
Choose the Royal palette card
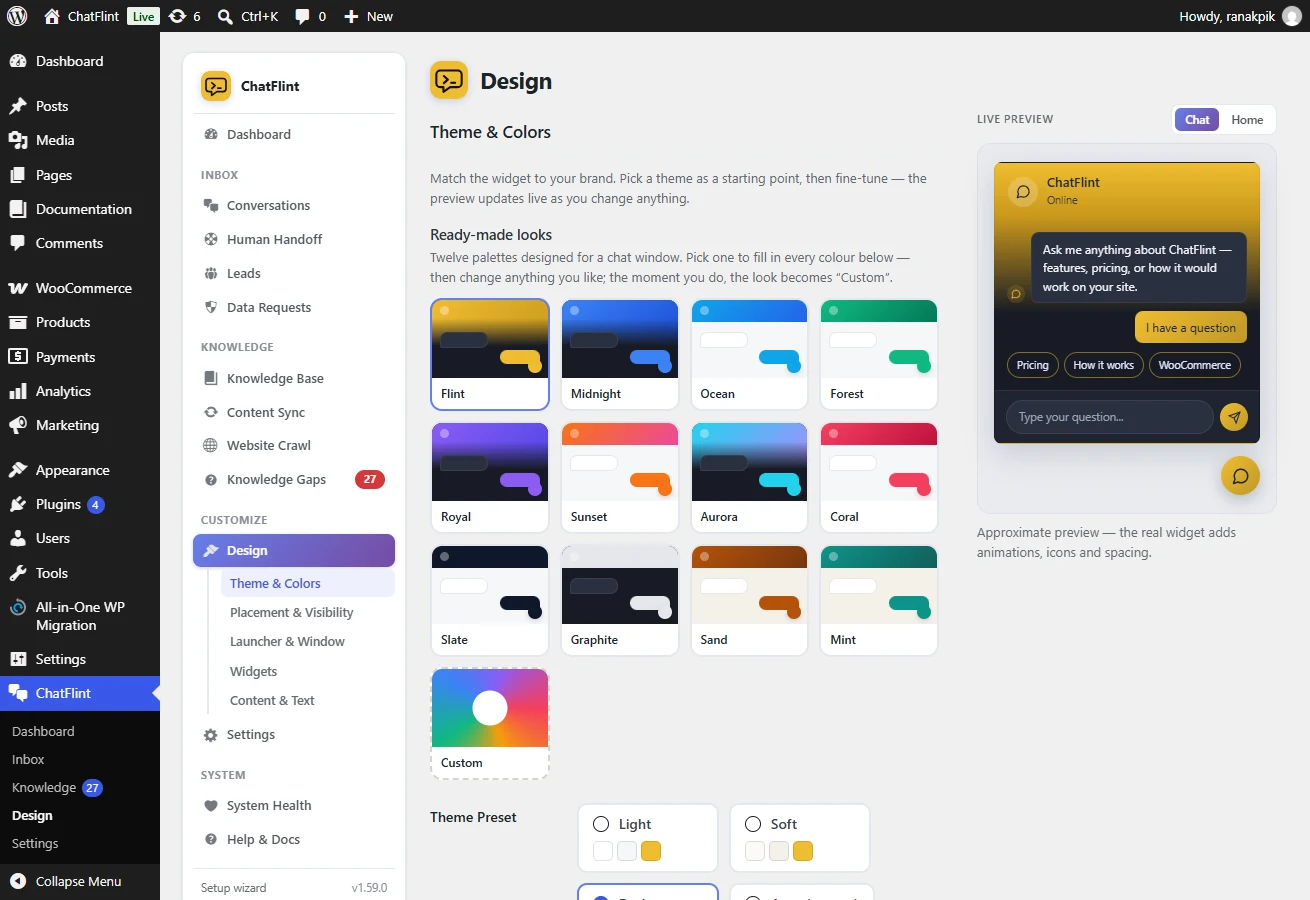pos(490,478)
